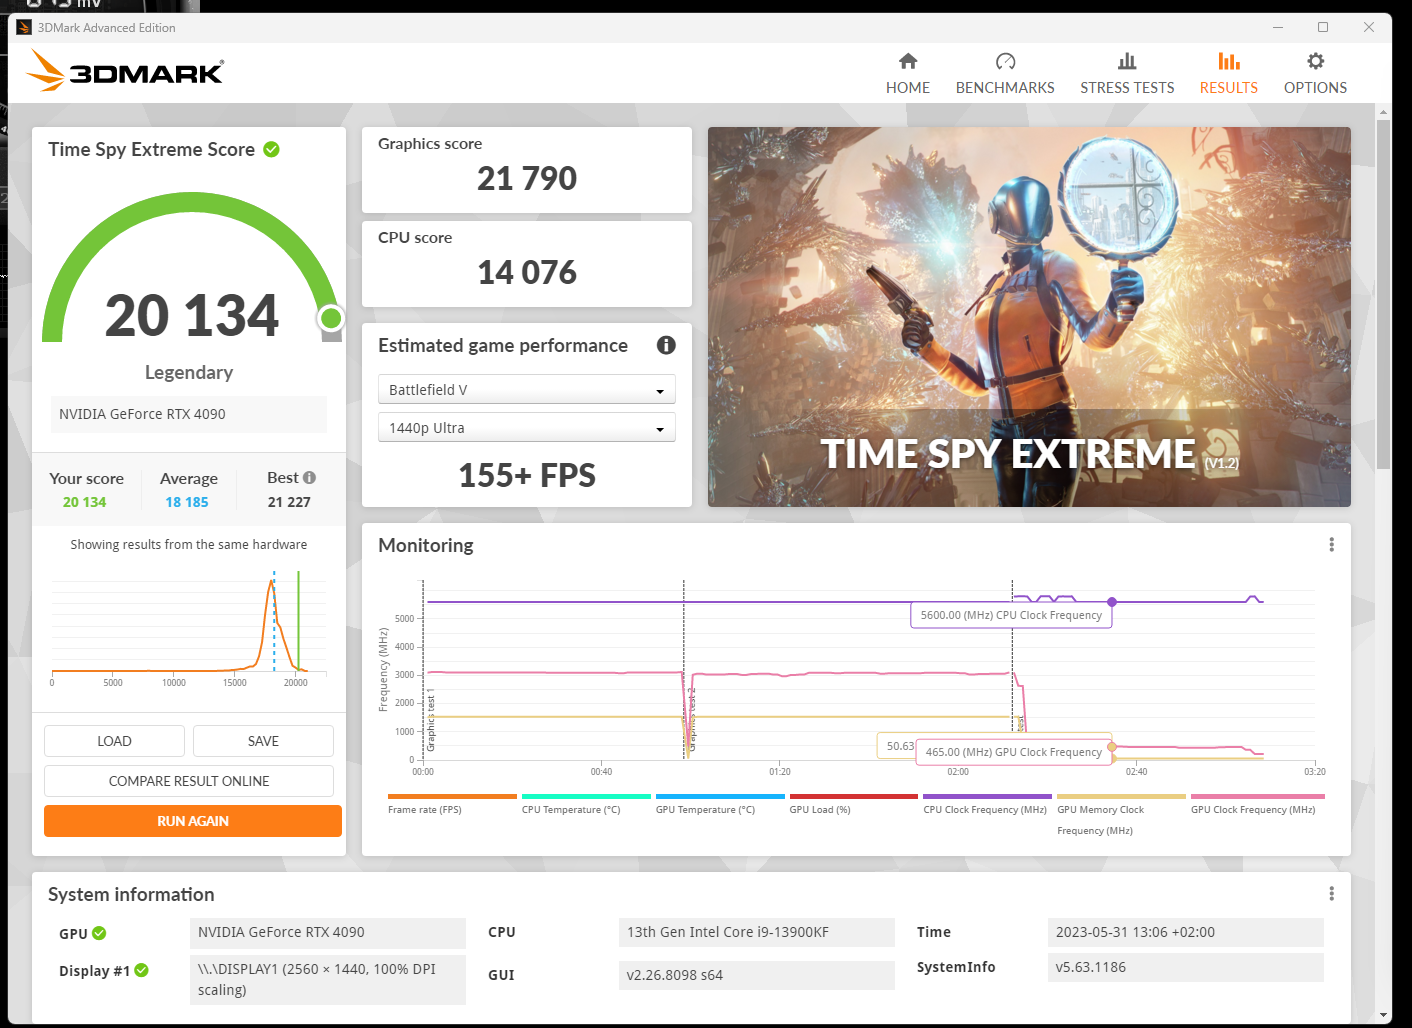The height and width of the screenshot is (1028, 1412).
Task: Click the Time value 2023-05-31 13:06
Action: tap(1186, 932)
